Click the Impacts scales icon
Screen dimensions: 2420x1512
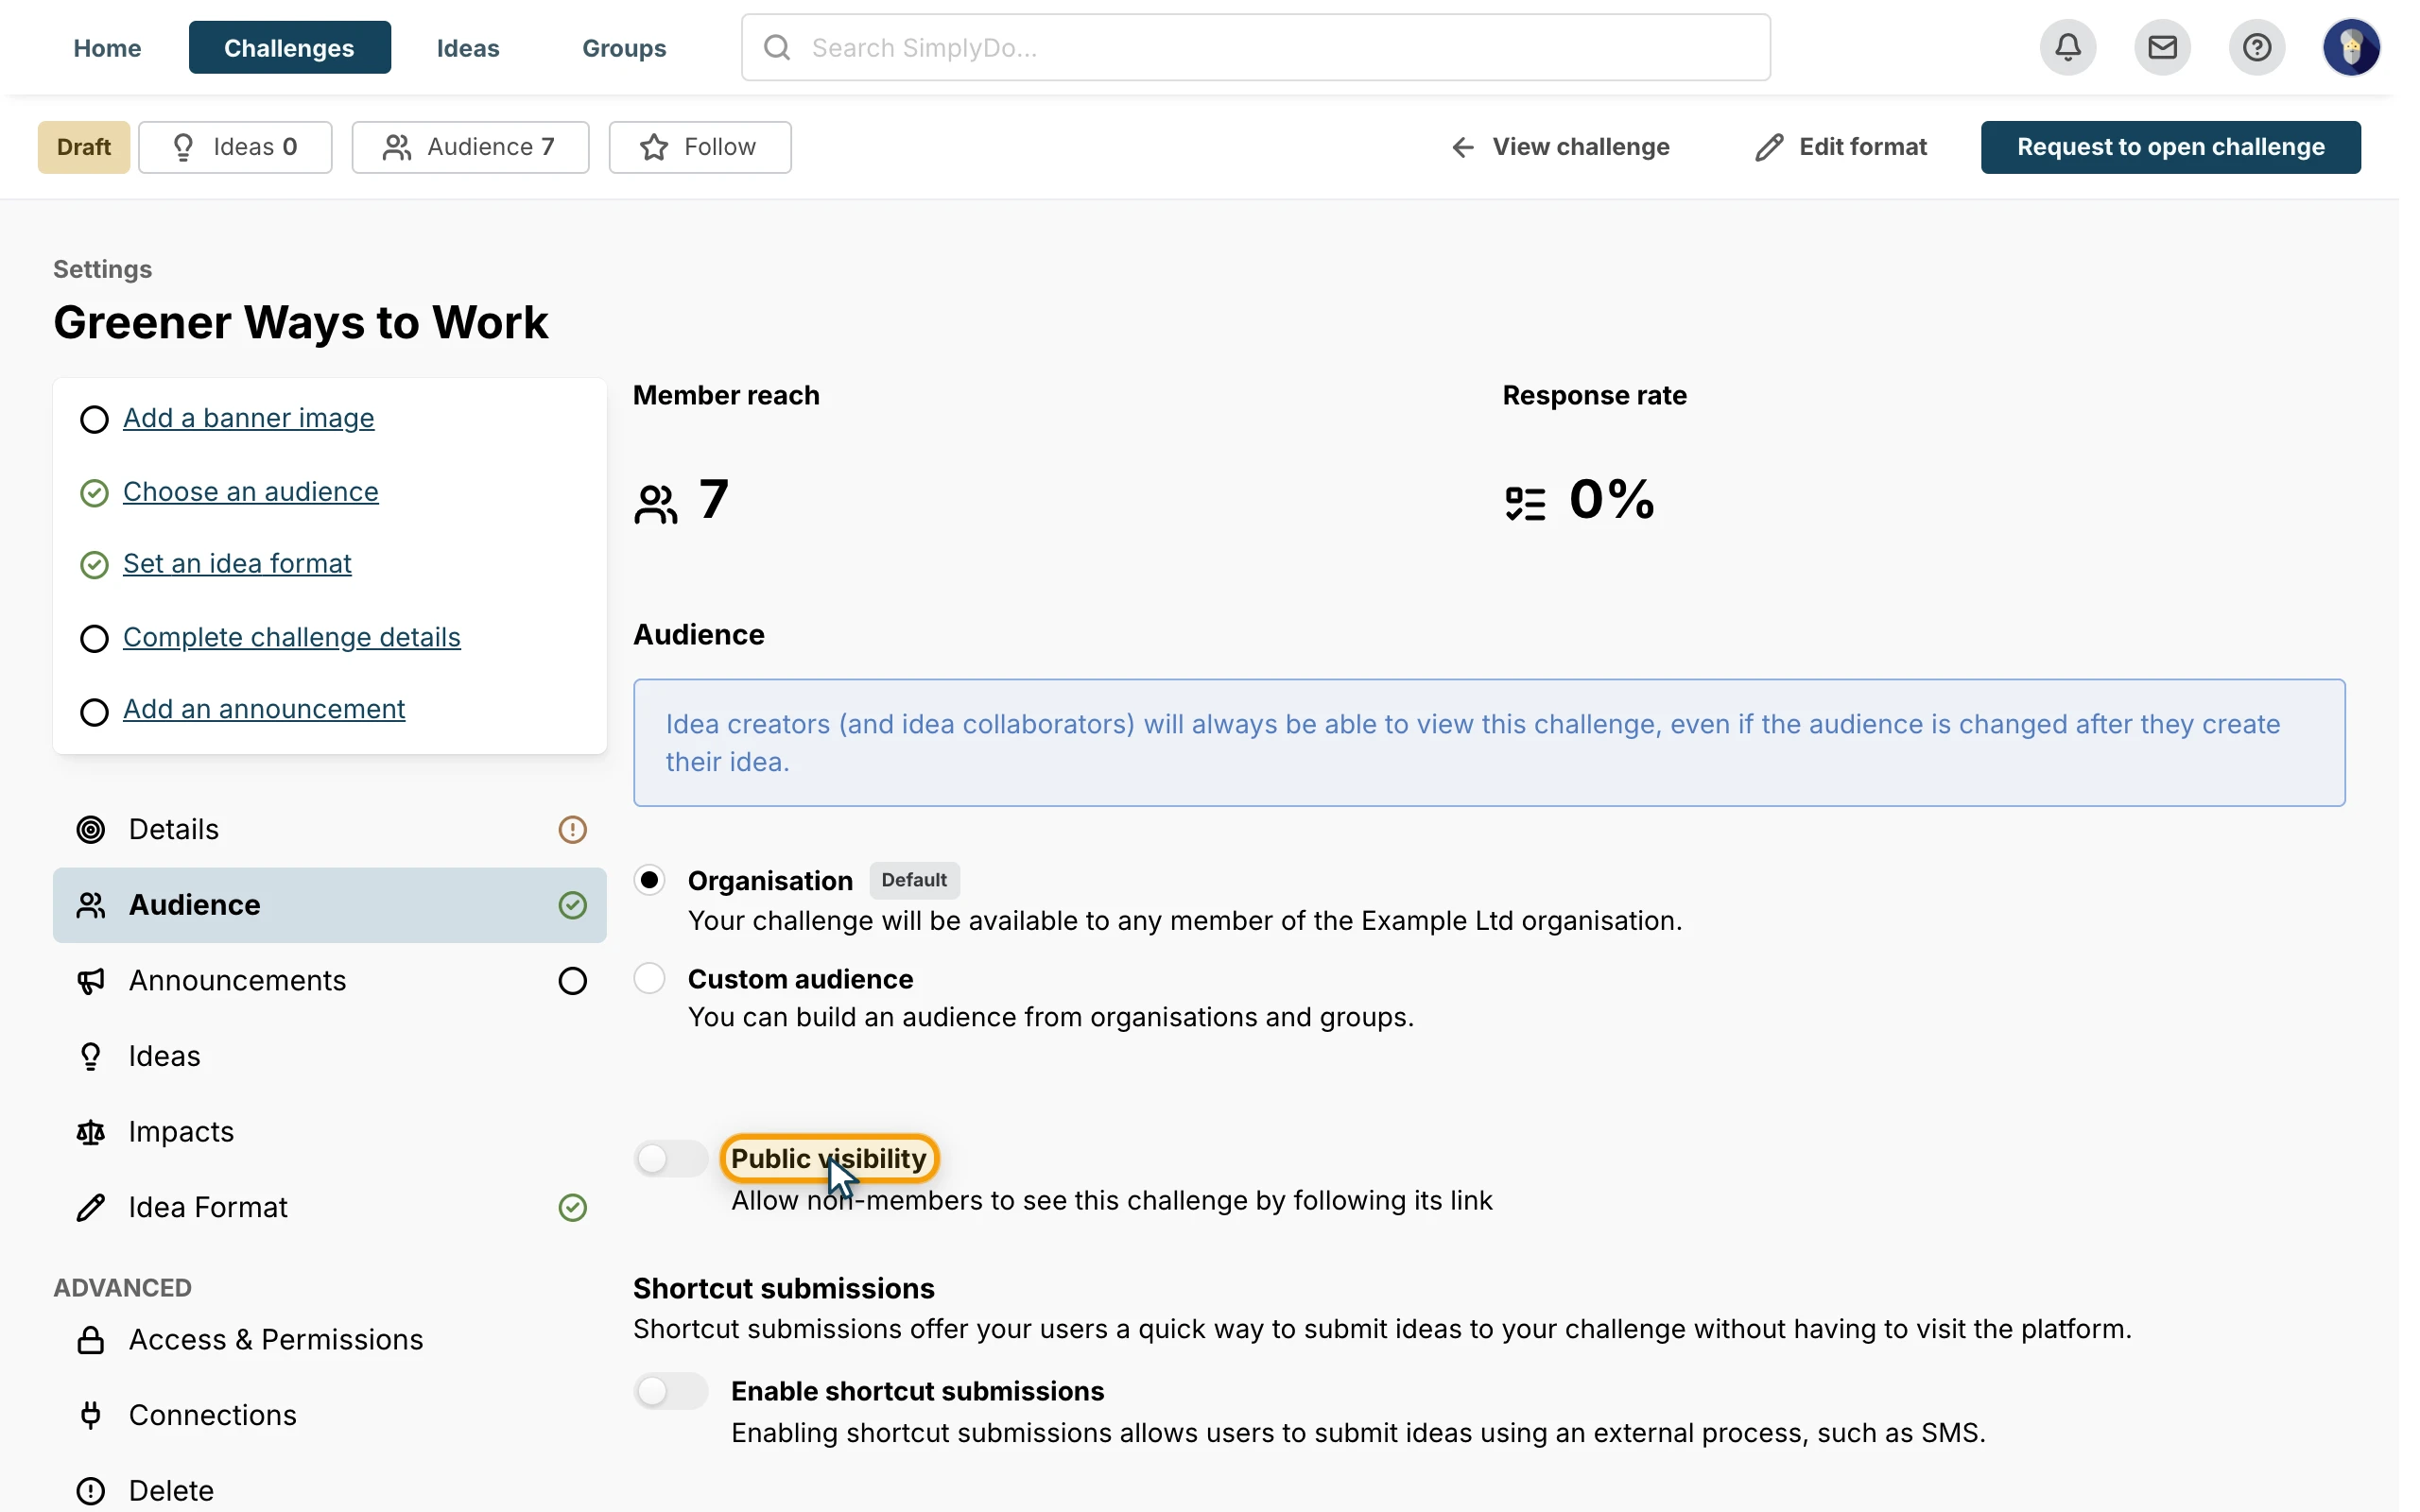point(91,1132)
